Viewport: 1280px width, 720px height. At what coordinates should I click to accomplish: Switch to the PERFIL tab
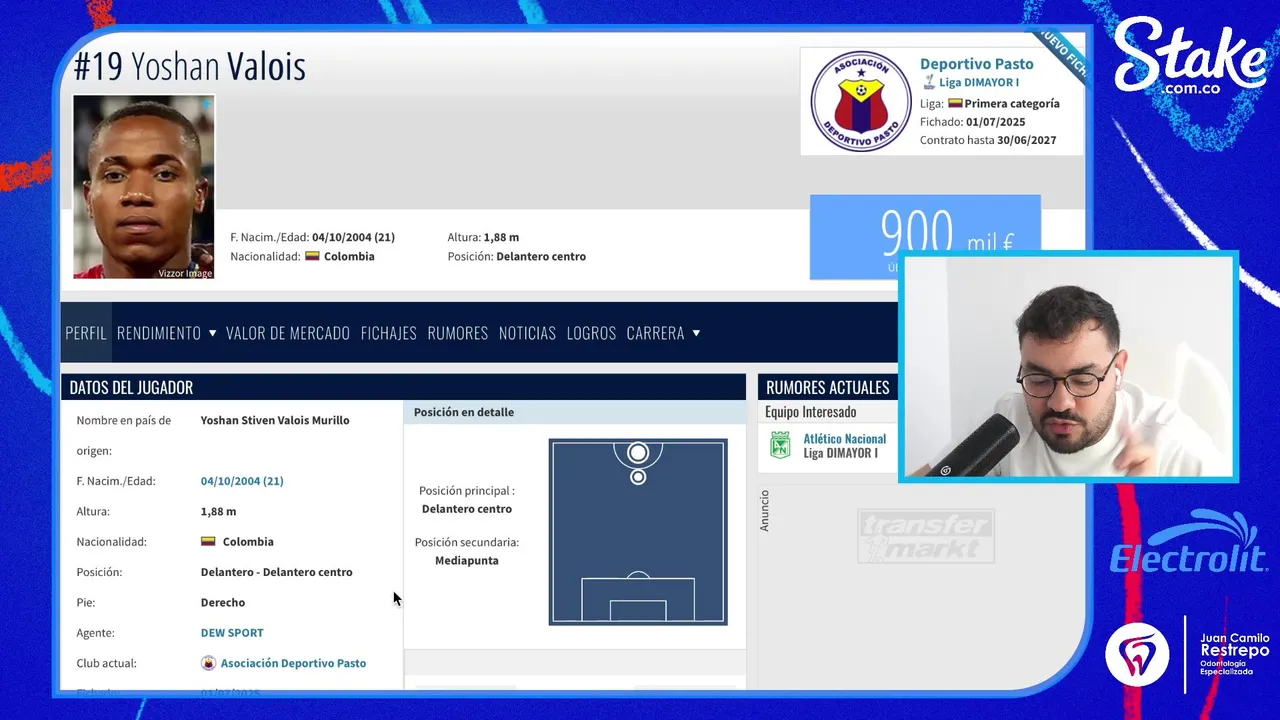pos(86,333)
